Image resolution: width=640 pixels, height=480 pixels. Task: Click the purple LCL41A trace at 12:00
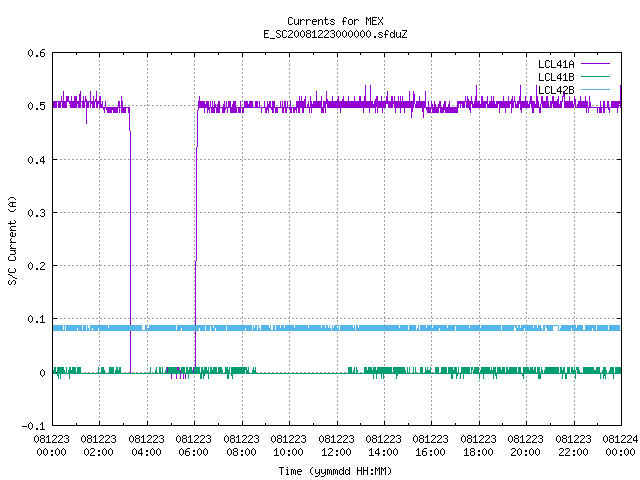pos(337,105)
